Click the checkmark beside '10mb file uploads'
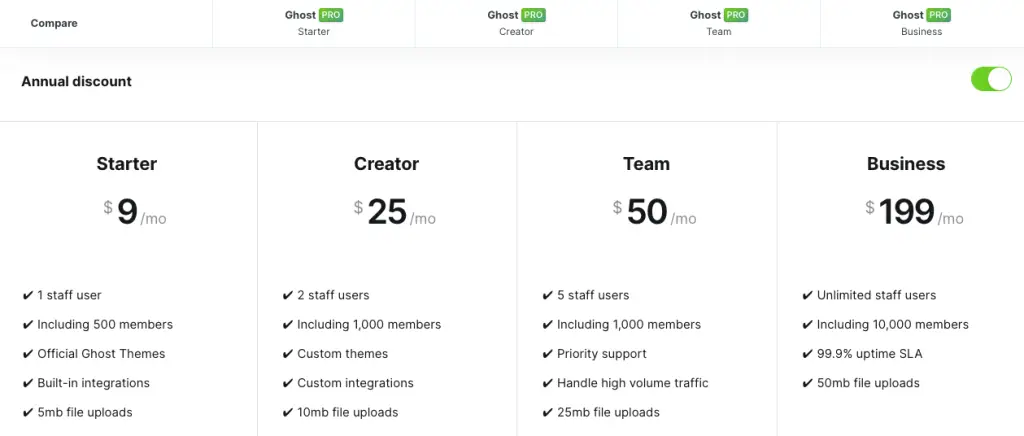This screenshot has width=1024, height=436. pyautogui.click(x=287, y=413)
